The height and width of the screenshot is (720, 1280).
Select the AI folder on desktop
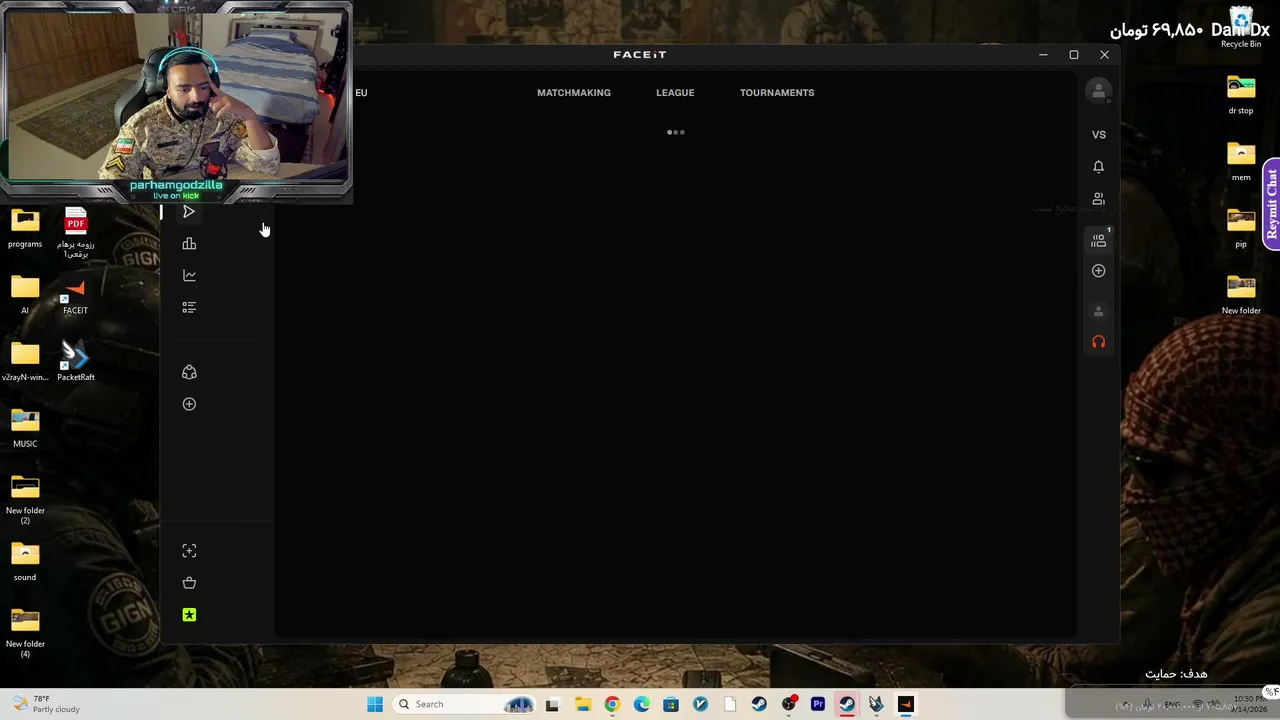(25, 295)
